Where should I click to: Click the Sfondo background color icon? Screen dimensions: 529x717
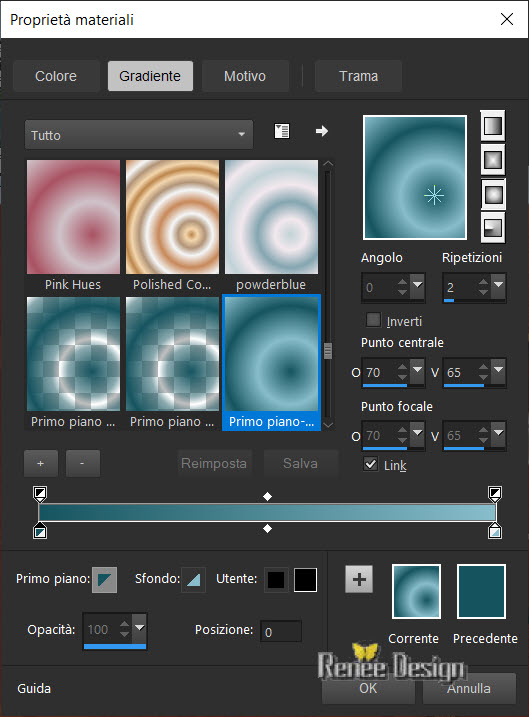[x=193, y=580]
